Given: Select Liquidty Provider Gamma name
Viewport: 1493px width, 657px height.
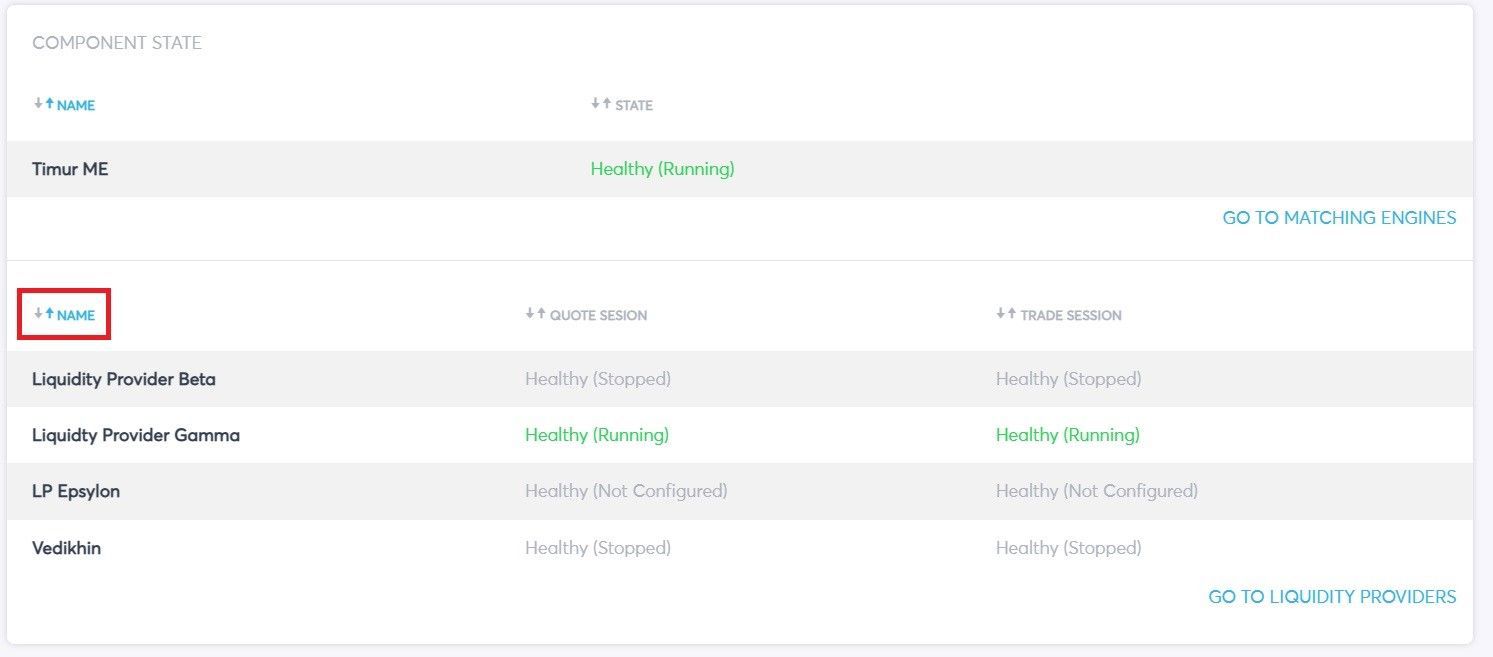Looking at the screenshot, I should [x=136, y=435].
